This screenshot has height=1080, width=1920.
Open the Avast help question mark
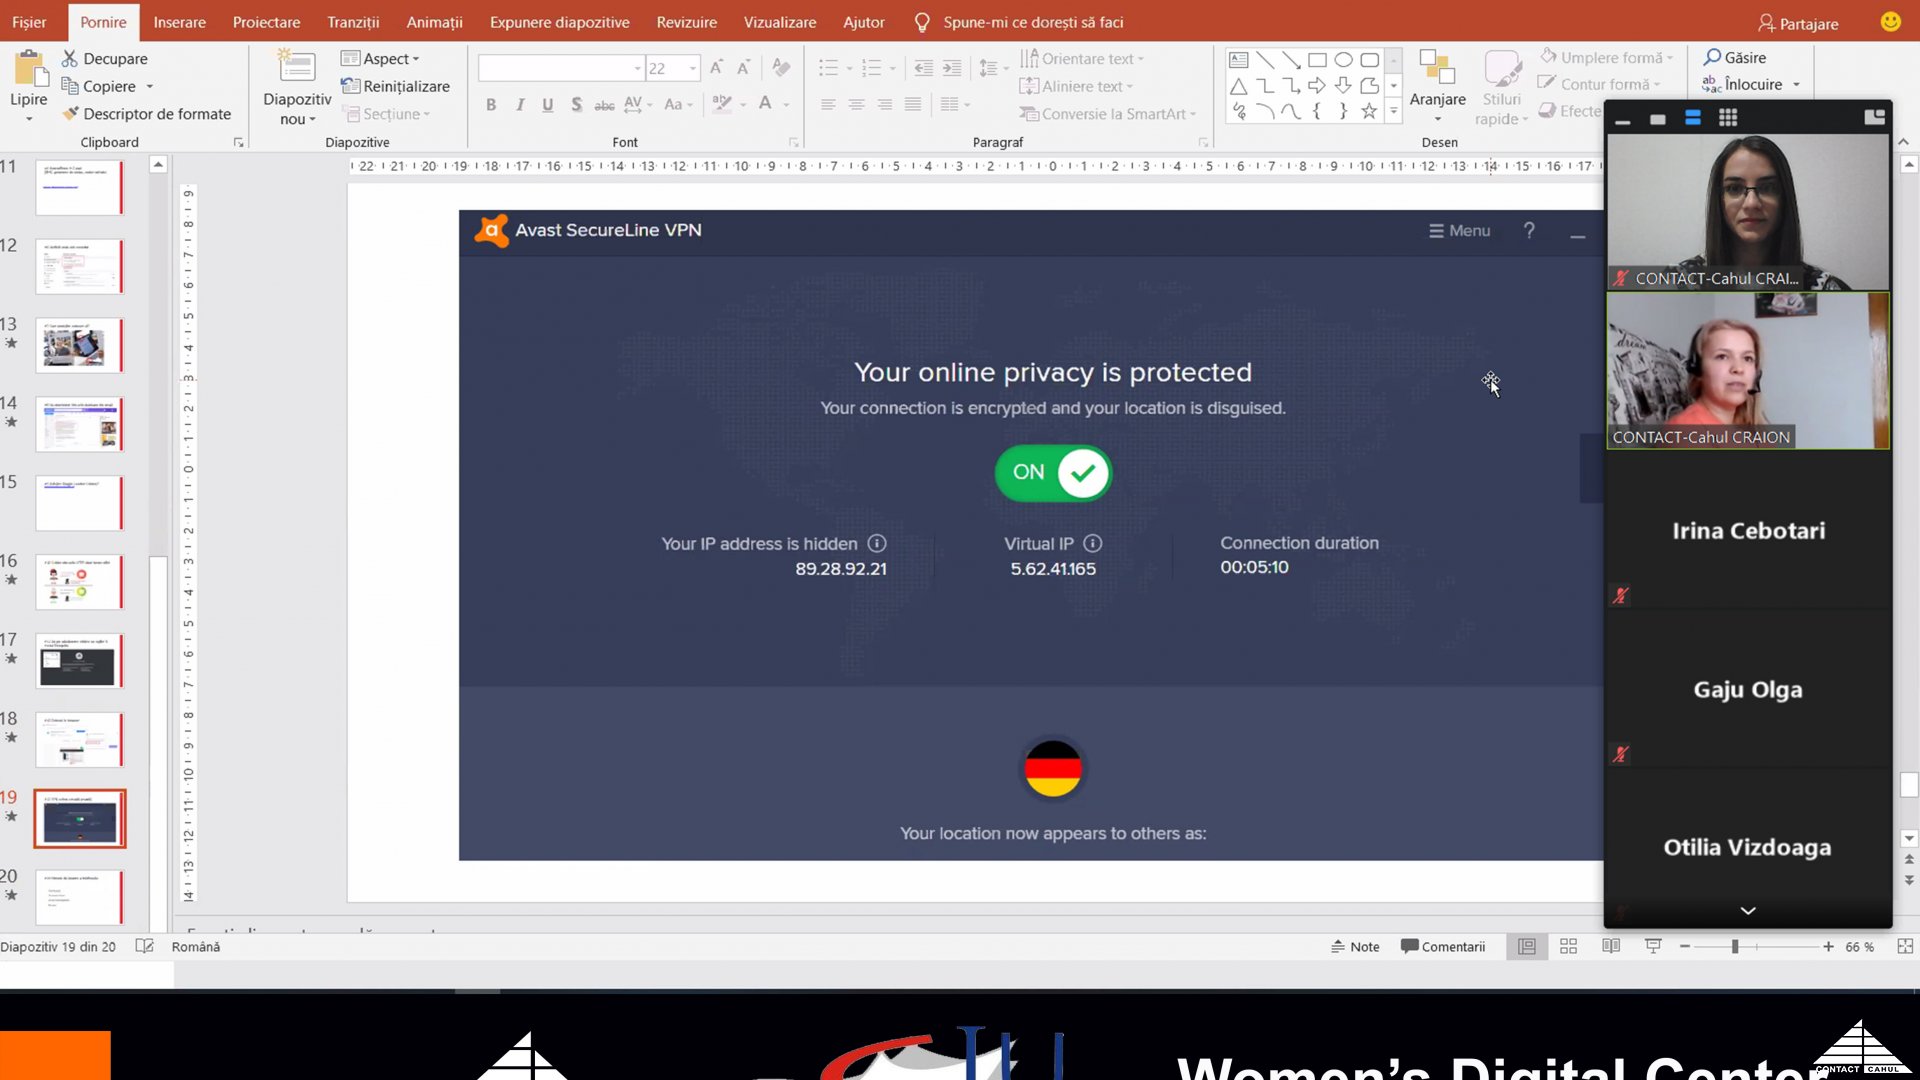point(1529,231)
